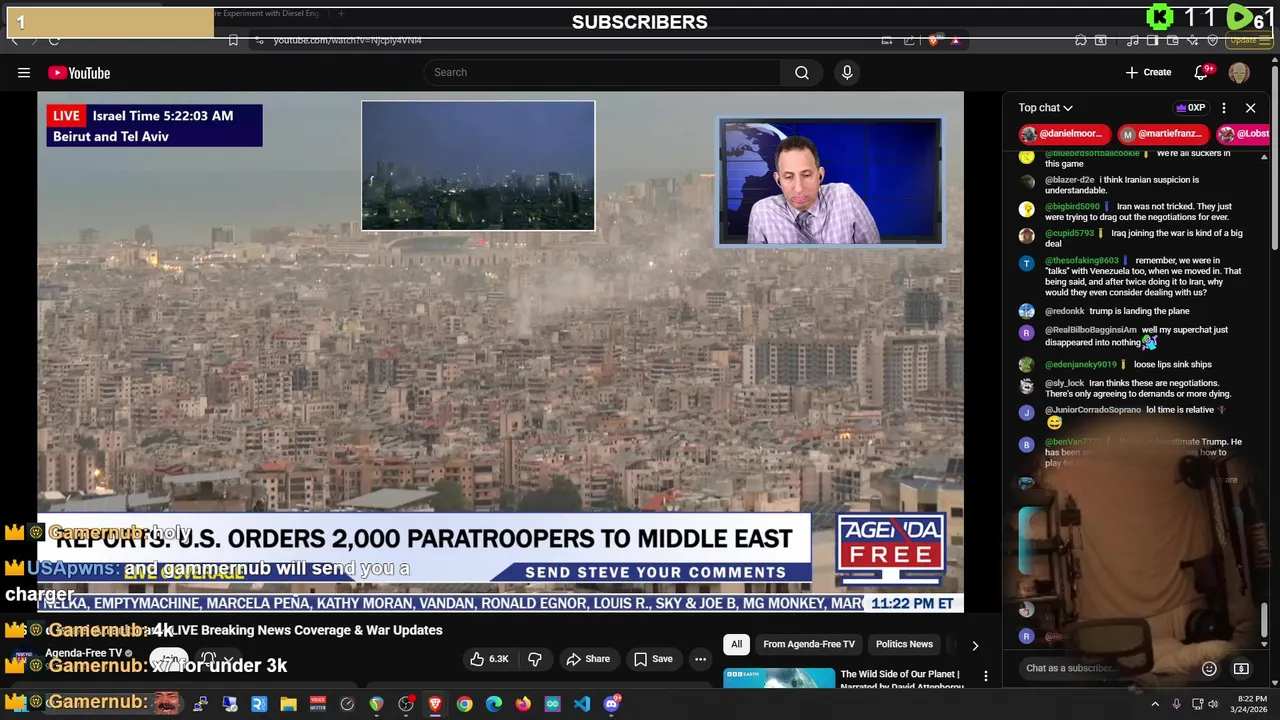Open Wild Side of Our Planet thumbnail

click(779, 679)
